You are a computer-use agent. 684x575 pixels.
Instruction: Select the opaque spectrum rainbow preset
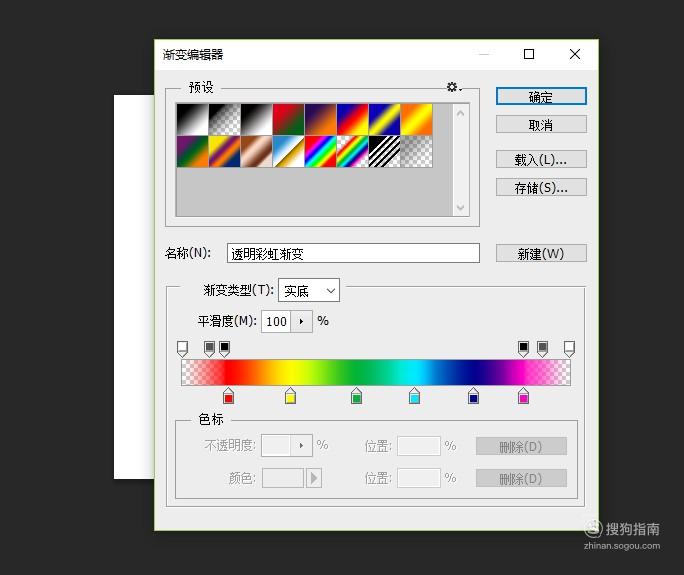(x=321, y=151)
